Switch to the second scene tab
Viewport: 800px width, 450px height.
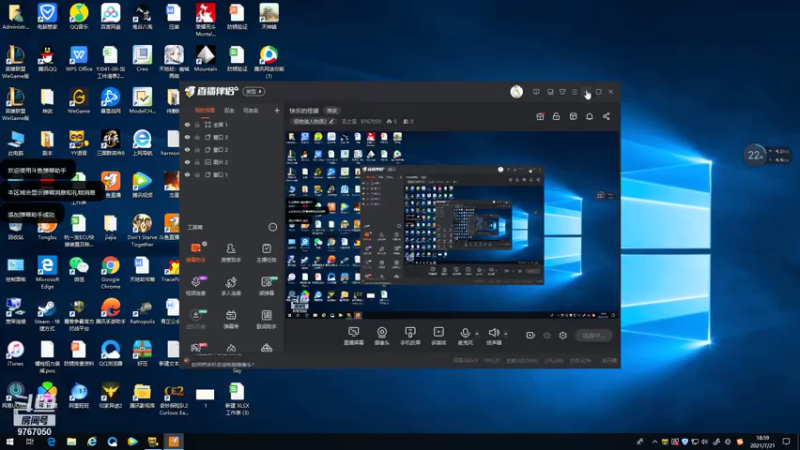point(229,110)
